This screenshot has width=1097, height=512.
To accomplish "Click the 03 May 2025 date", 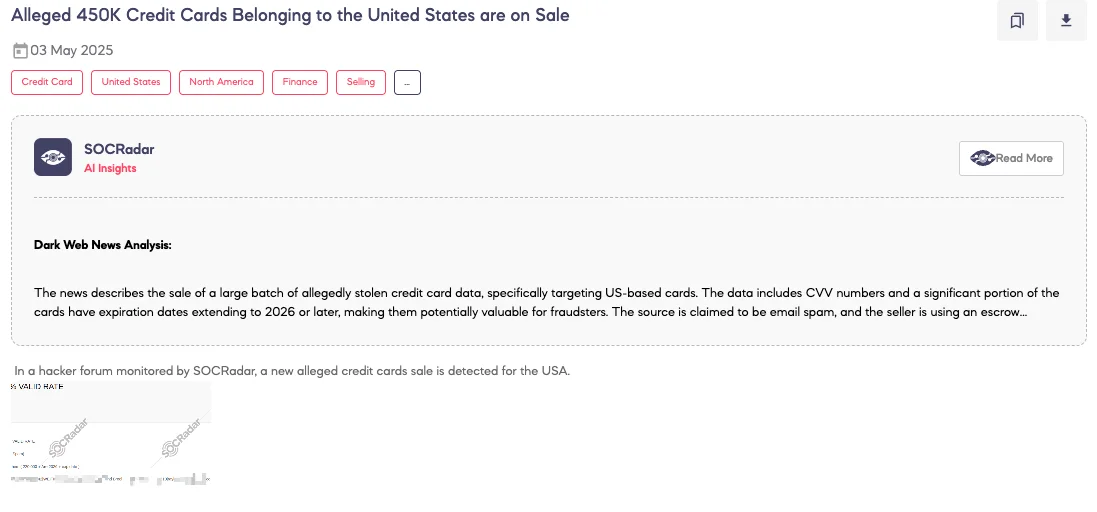I will pos(71,50).
